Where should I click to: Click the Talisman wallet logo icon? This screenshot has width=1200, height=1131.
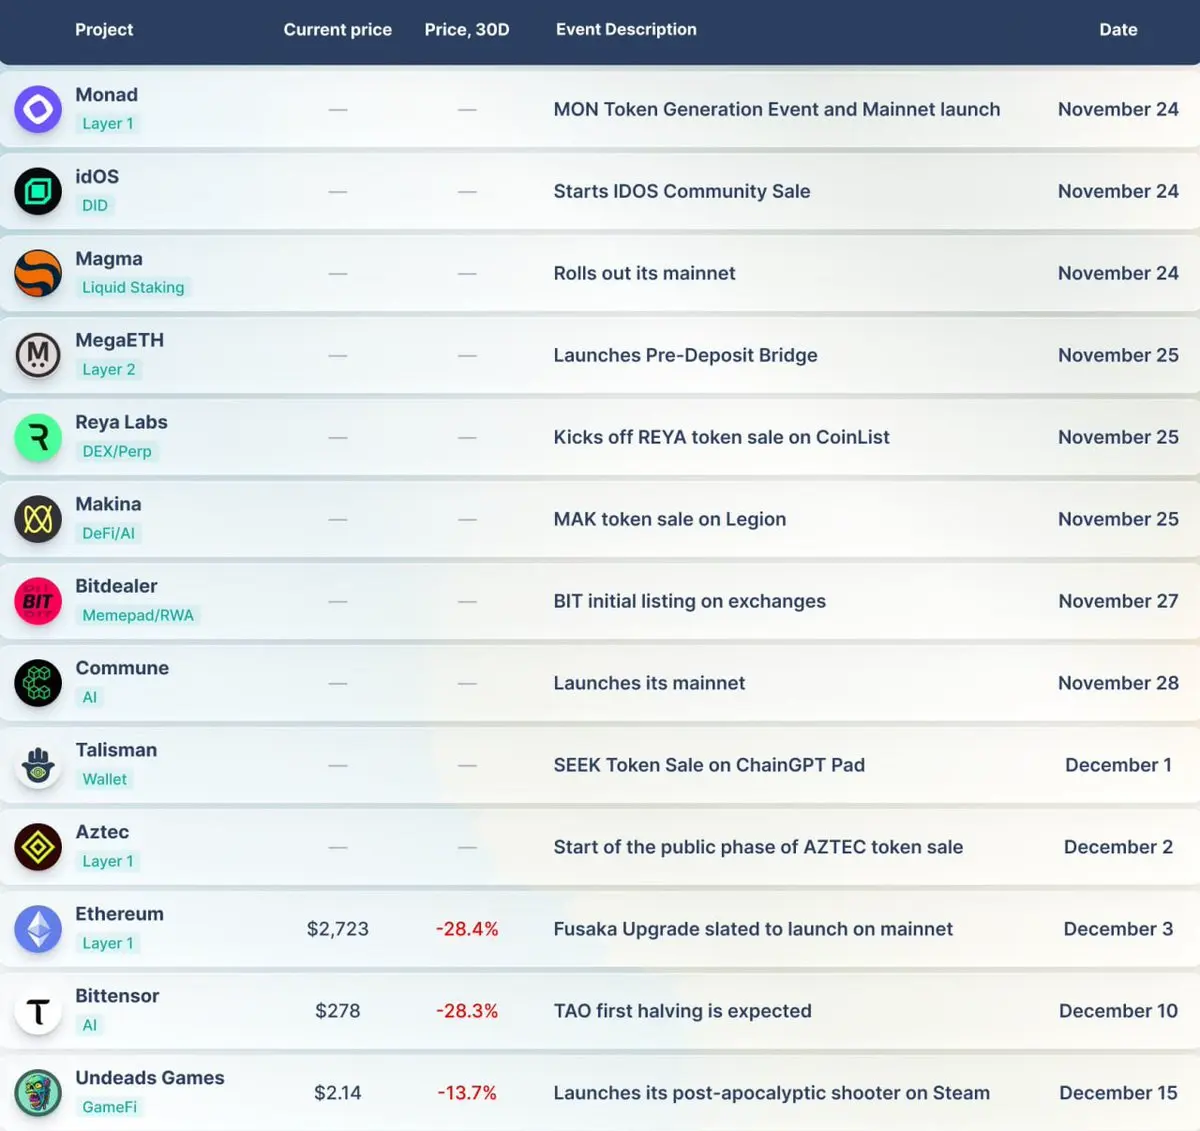[x=38, y=765]
